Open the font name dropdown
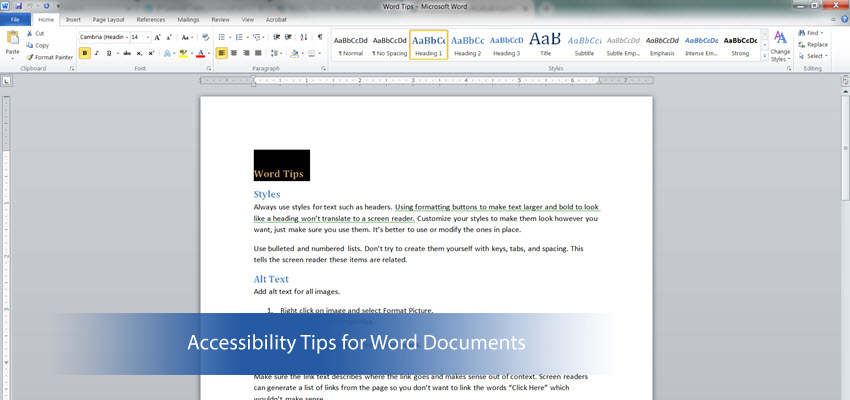Image resolution: width=850 pixels, height=400 pixels. click(x=127, y=37)
